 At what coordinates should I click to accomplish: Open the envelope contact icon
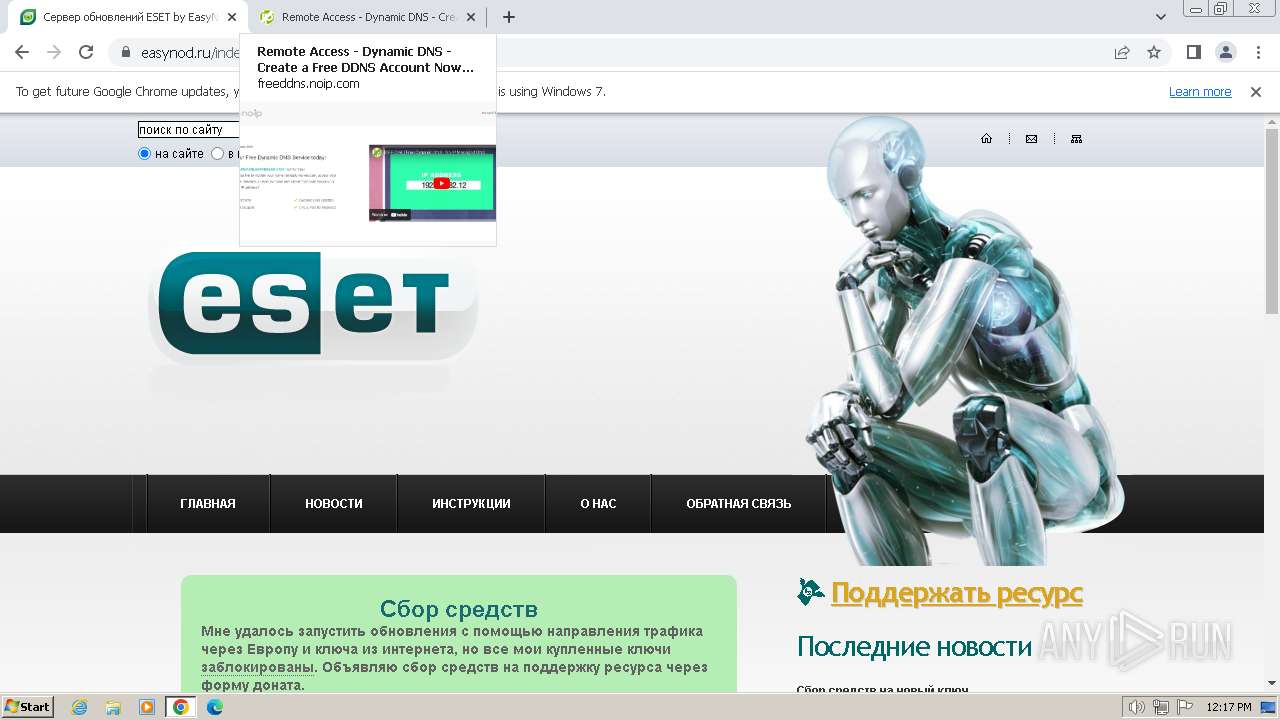coord(1031,139)
